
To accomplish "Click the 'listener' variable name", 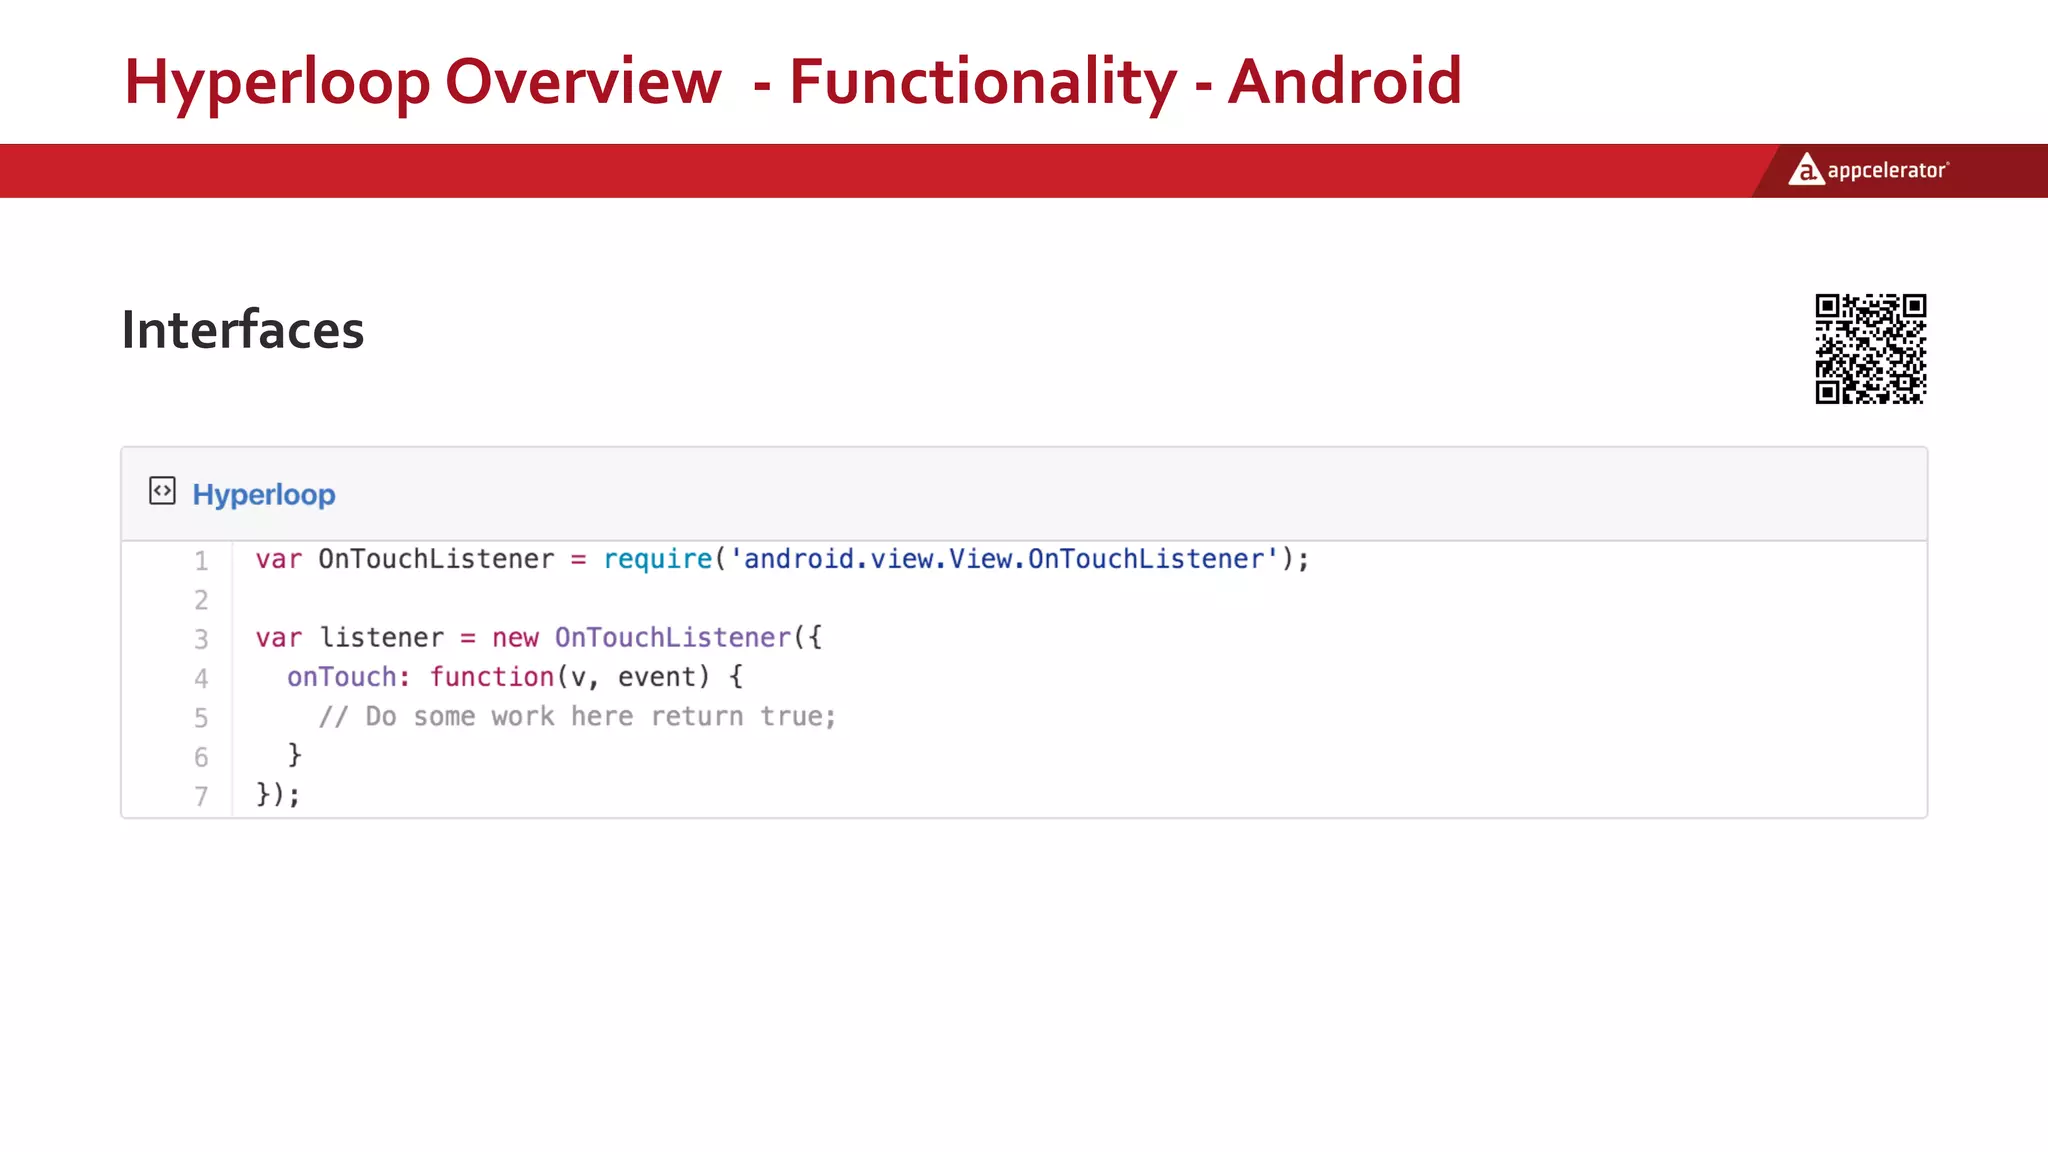I will point(381,638).
